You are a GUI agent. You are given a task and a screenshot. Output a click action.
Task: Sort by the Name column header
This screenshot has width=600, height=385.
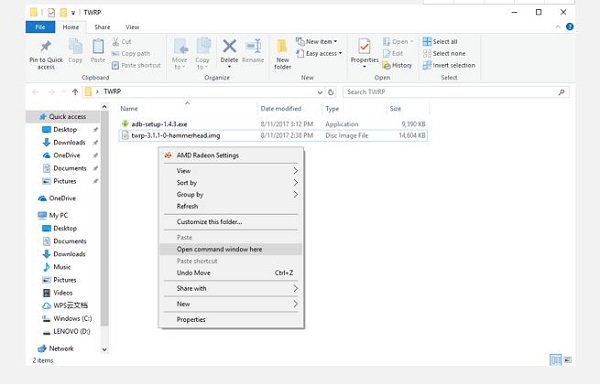129,109
